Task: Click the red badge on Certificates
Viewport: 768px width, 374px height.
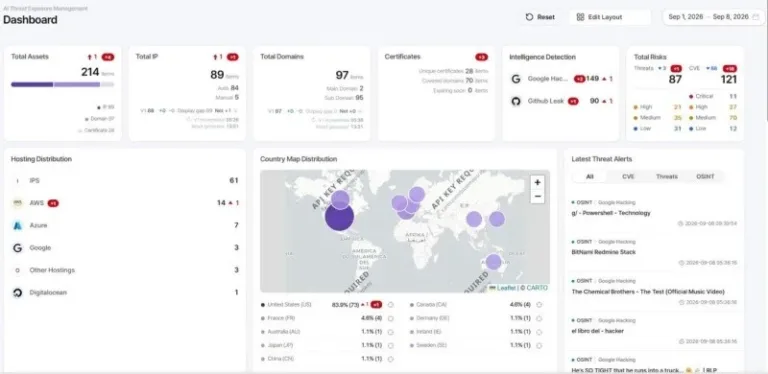Action: coord(481,57)
